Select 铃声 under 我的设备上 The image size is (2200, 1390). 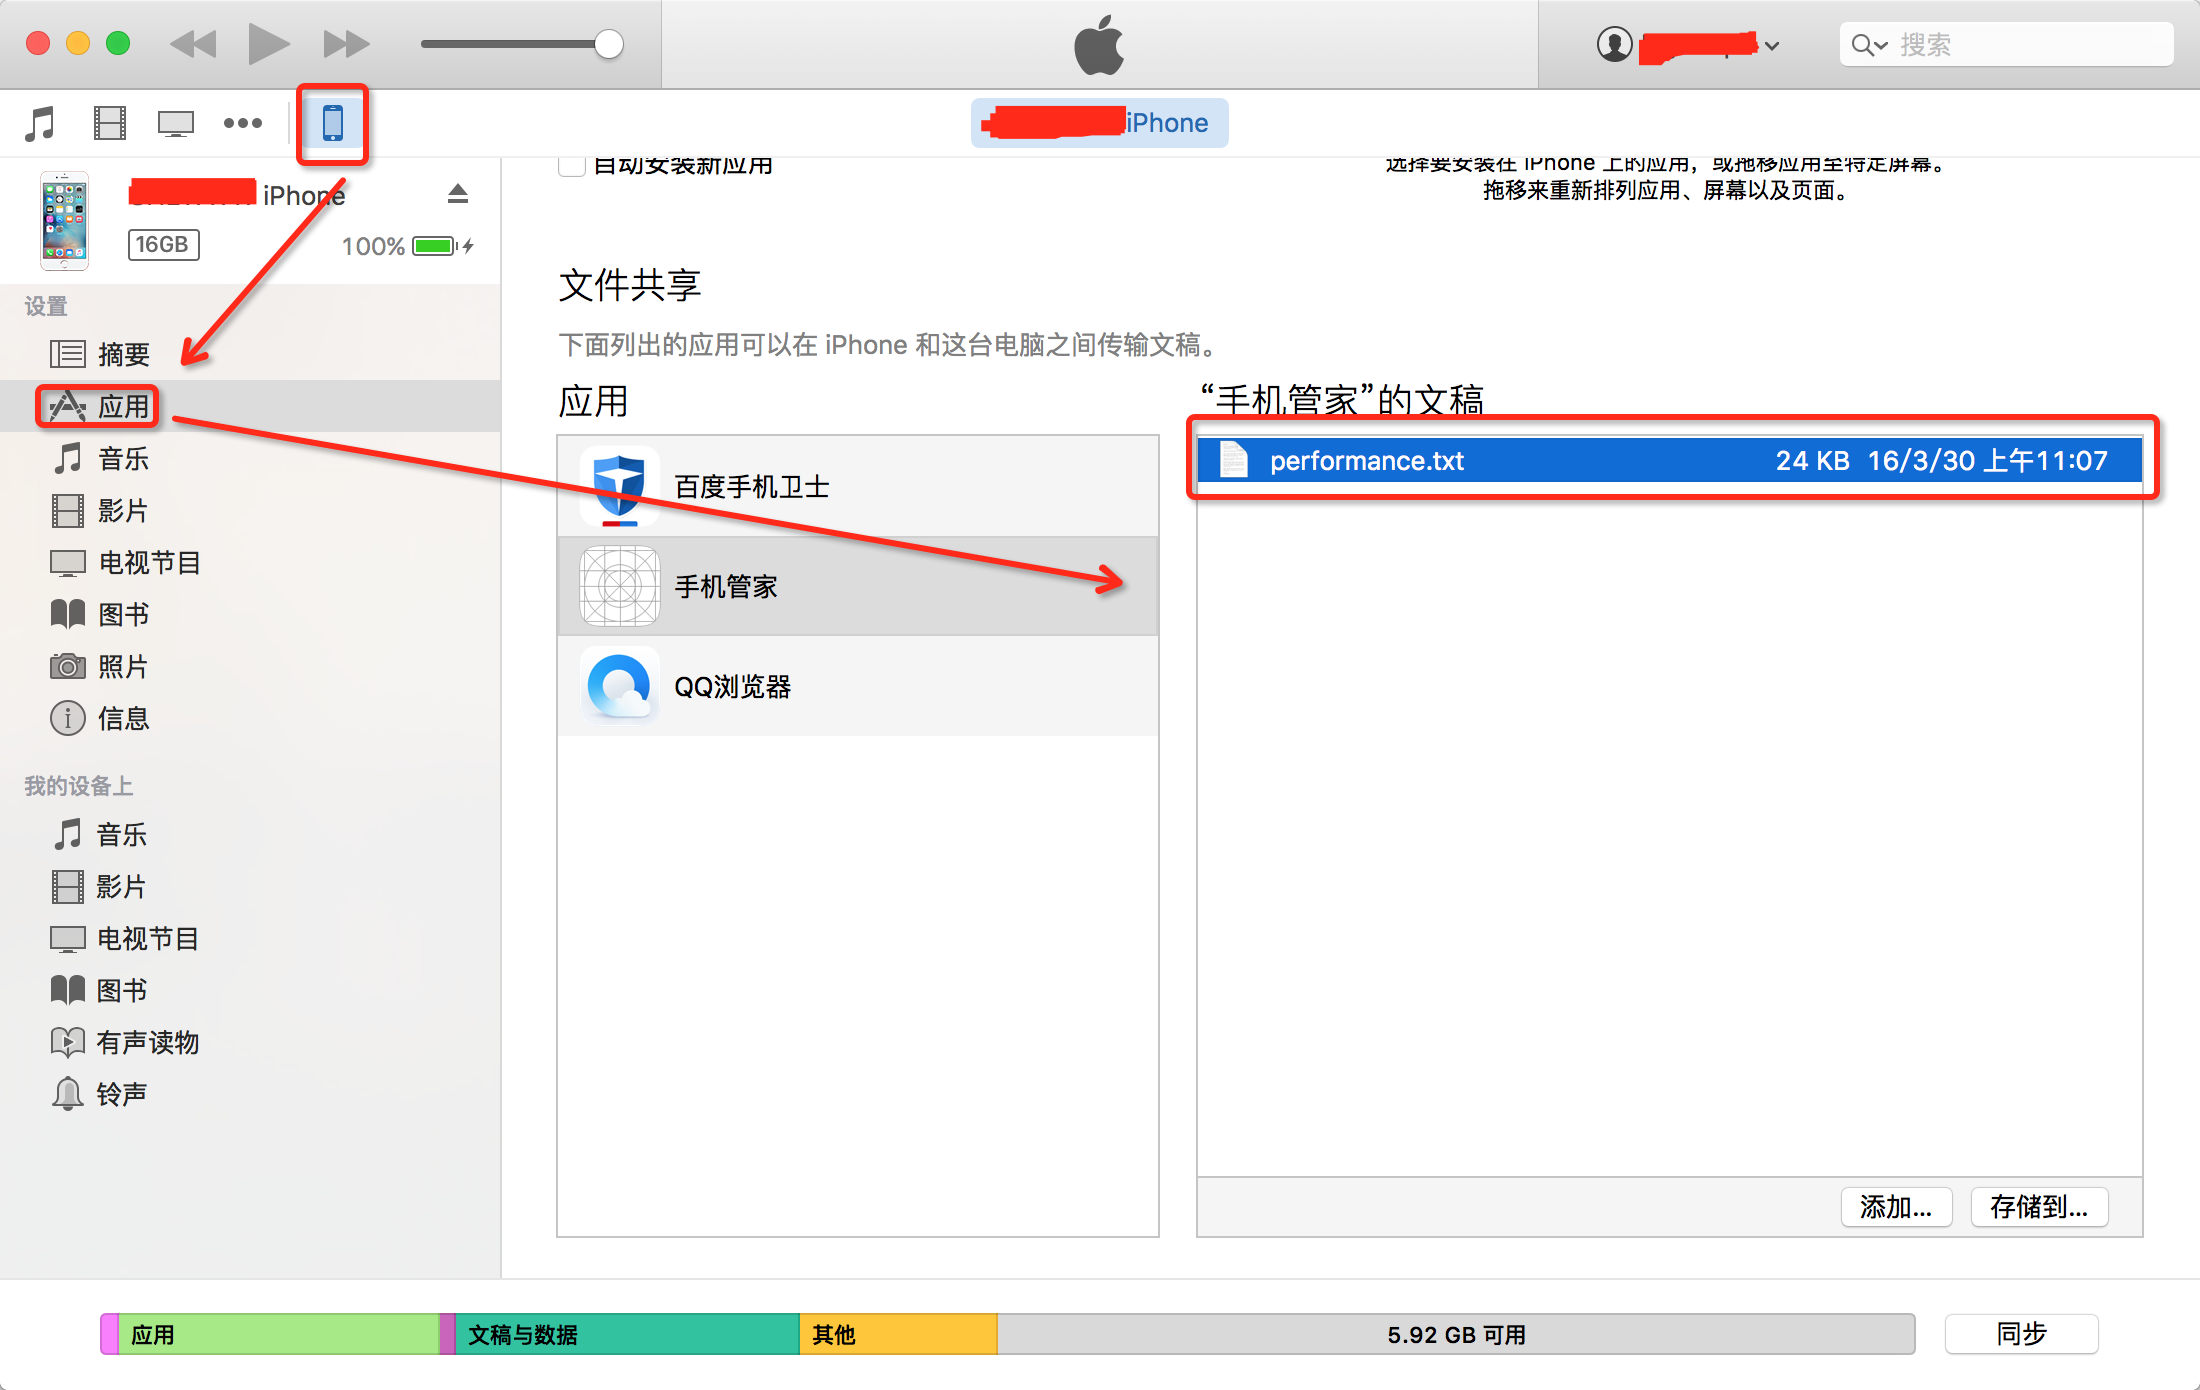point(121,1094)
